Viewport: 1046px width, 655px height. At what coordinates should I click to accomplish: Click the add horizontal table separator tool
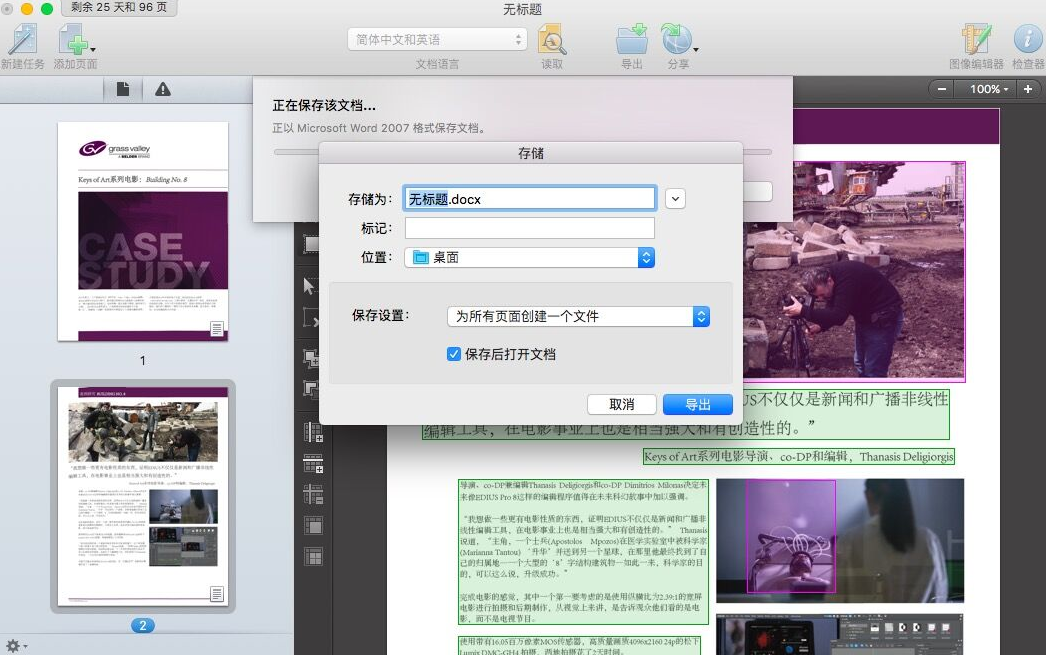[x=313, y=464]
